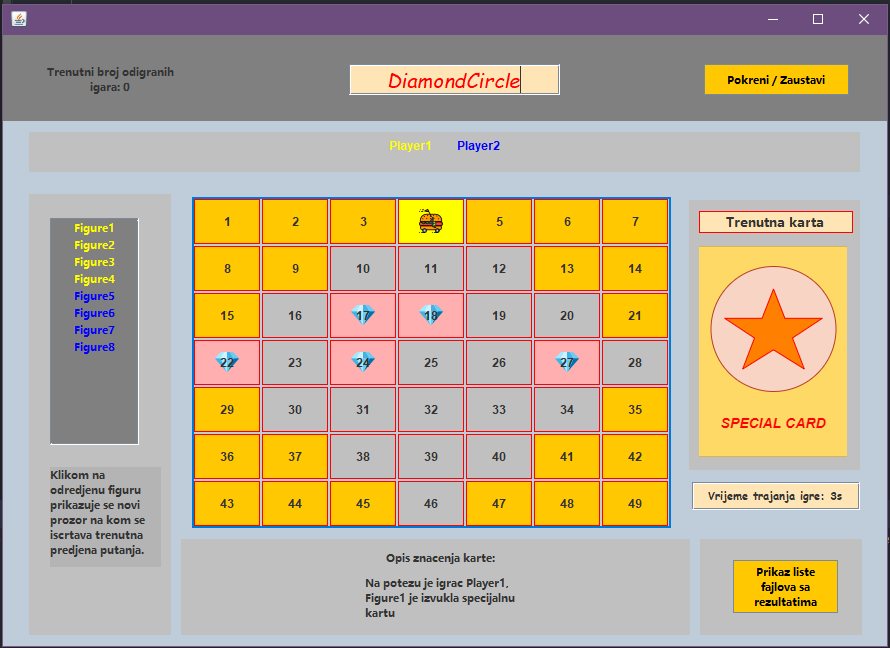This screenshot has height=648, width=890.
Task: Click board field 35
Action: (635, 410)
